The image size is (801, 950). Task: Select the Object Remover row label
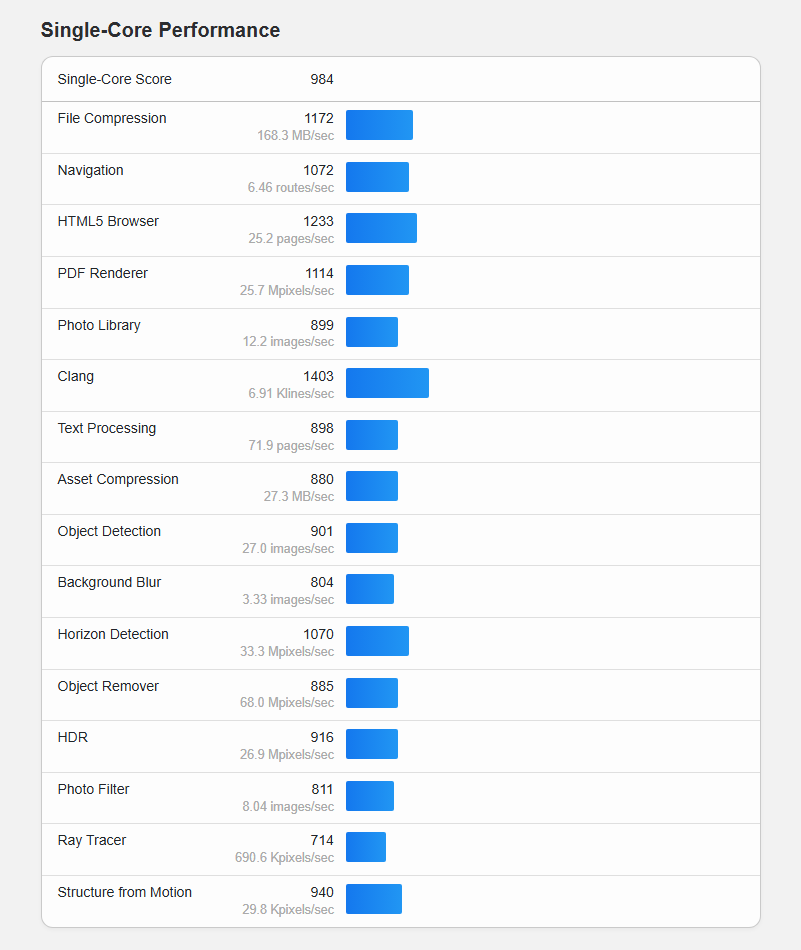coord(108,686)
